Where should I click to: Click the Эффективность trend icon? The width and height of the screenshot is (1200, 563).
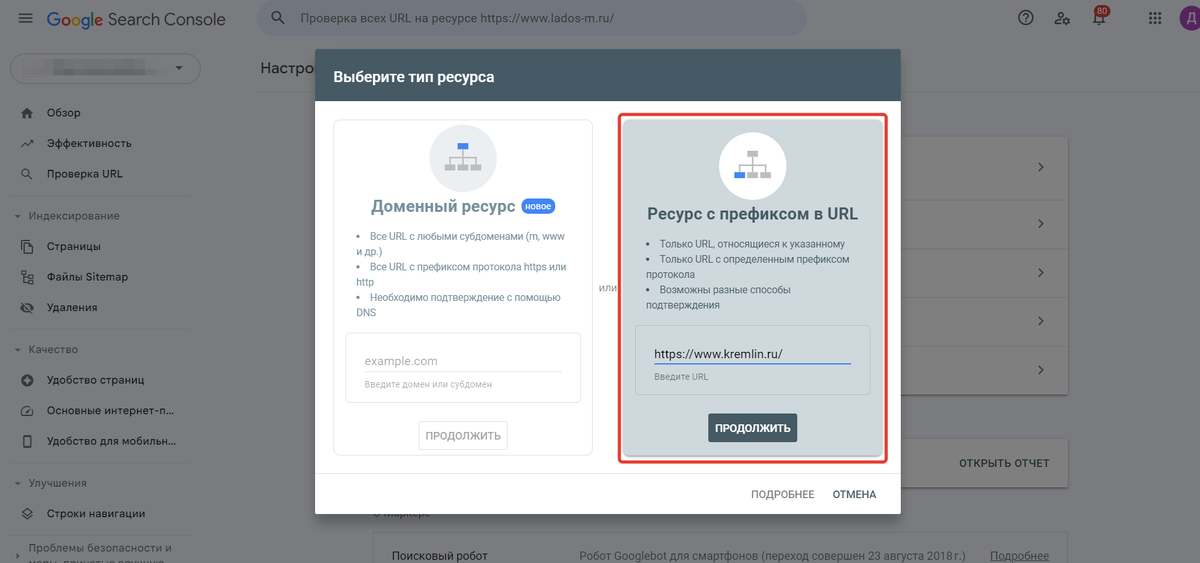click(27, 143)
